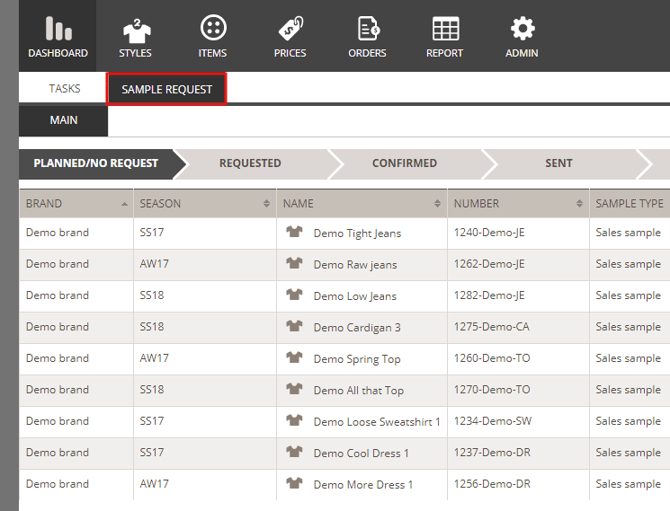This screenshot has width=670, height=511.
Task: Click the t-shirt icon beside Demo Tight Jeans
Action: (294, 233)
